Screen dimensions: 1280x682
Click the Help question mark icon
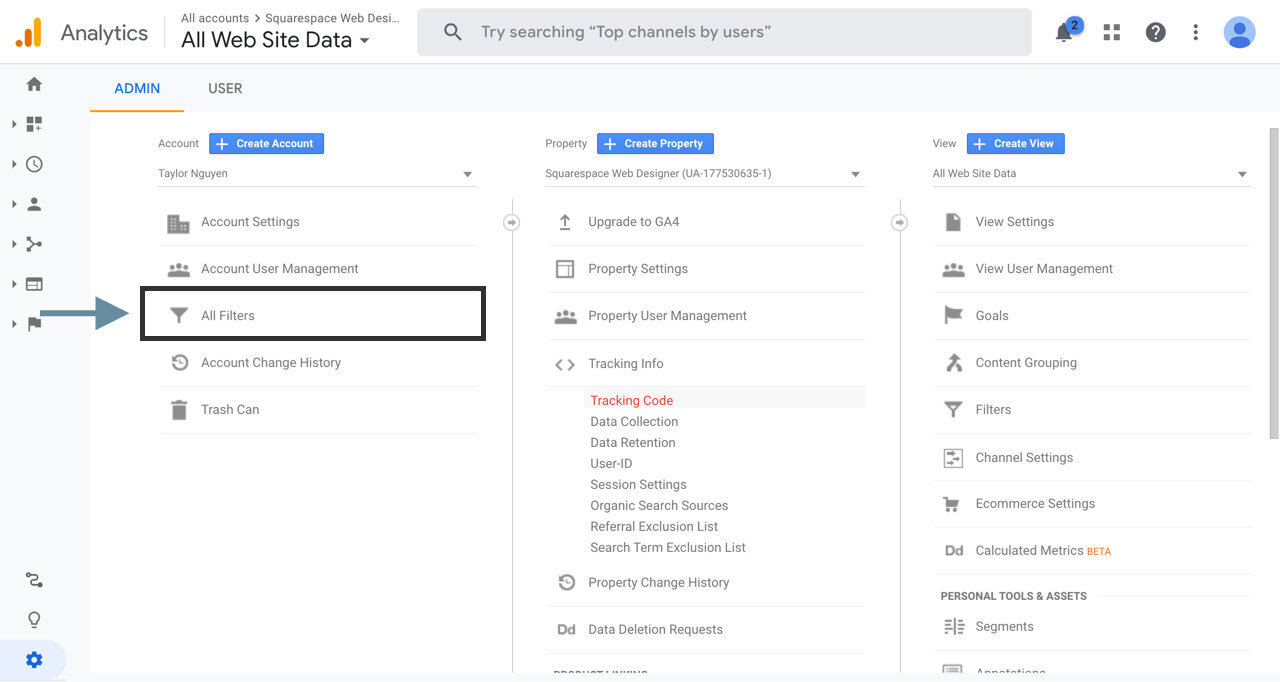pyautogui.click(x=1155, y=32)
